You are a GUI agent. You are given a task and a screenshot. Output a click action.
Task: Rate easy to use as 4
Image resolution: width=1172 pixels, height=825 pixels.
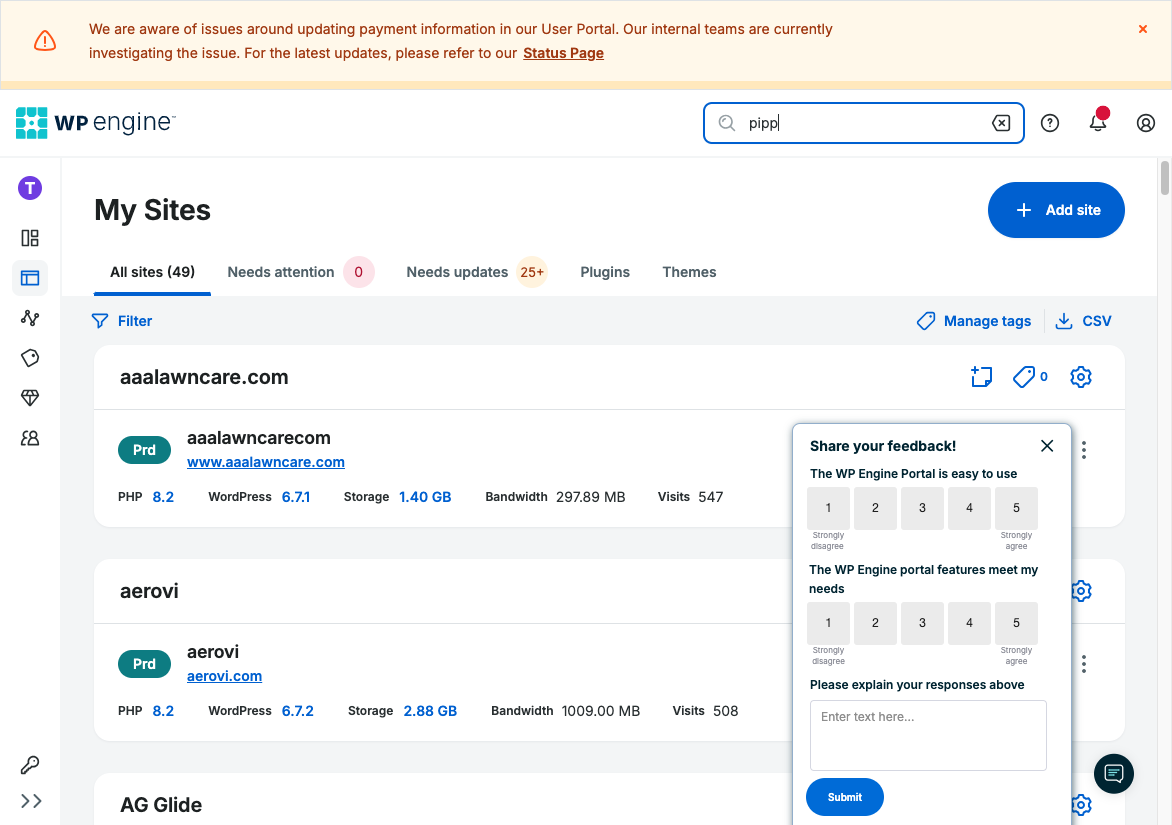[x=969, y=508]
